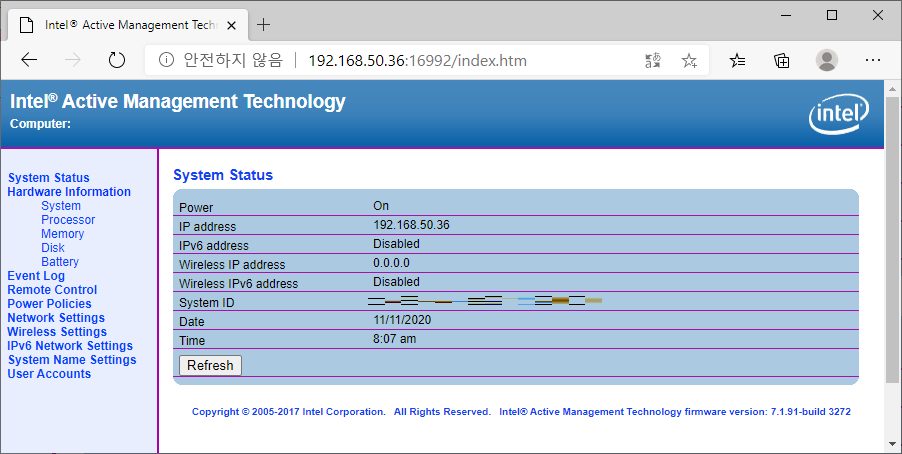
Task: Open System Name Settings page
Action: tap(72, 360)
